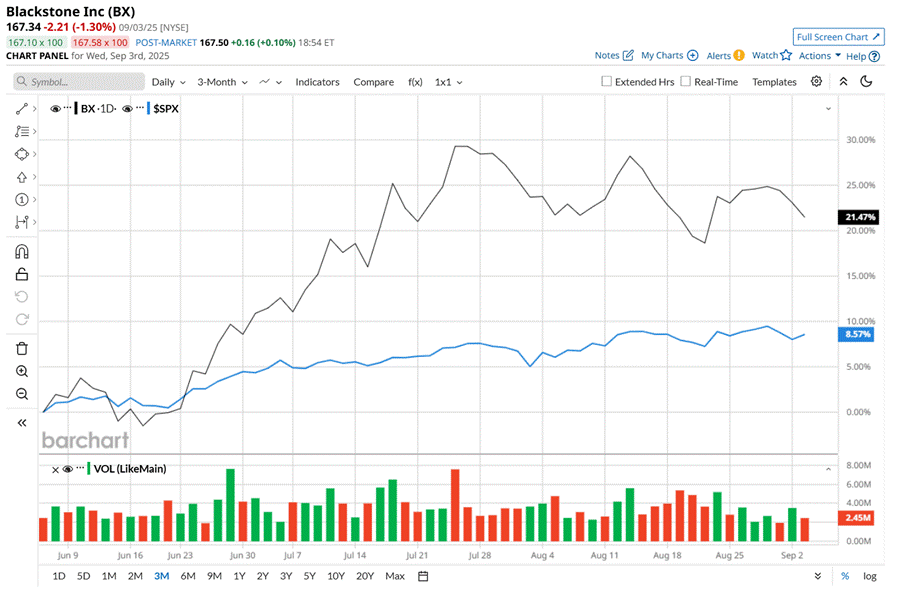Open the Indicators menu

click(317, 82)
